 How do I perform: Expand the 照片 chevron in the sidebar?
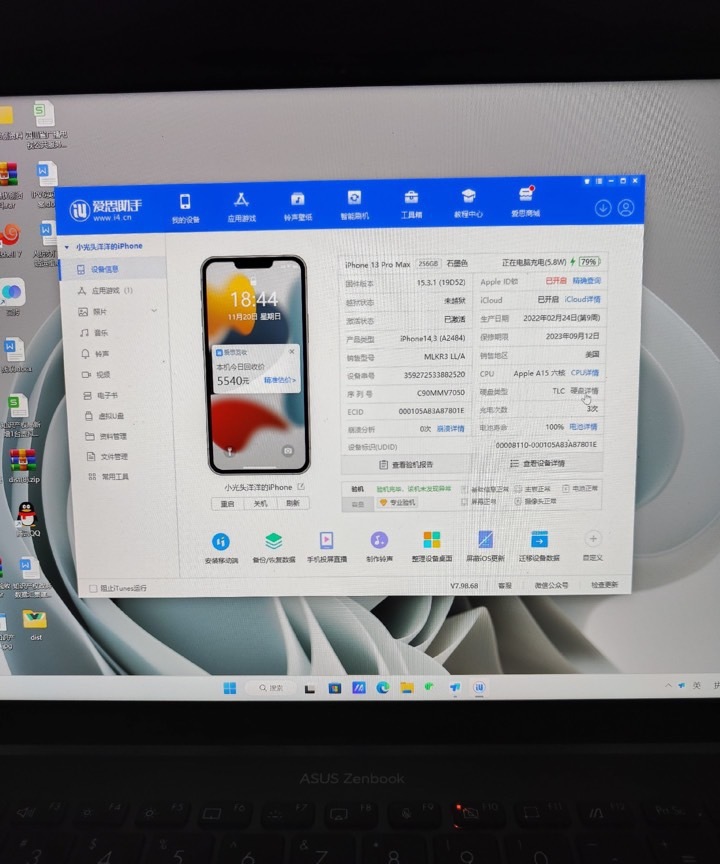[x=154, y=311]
